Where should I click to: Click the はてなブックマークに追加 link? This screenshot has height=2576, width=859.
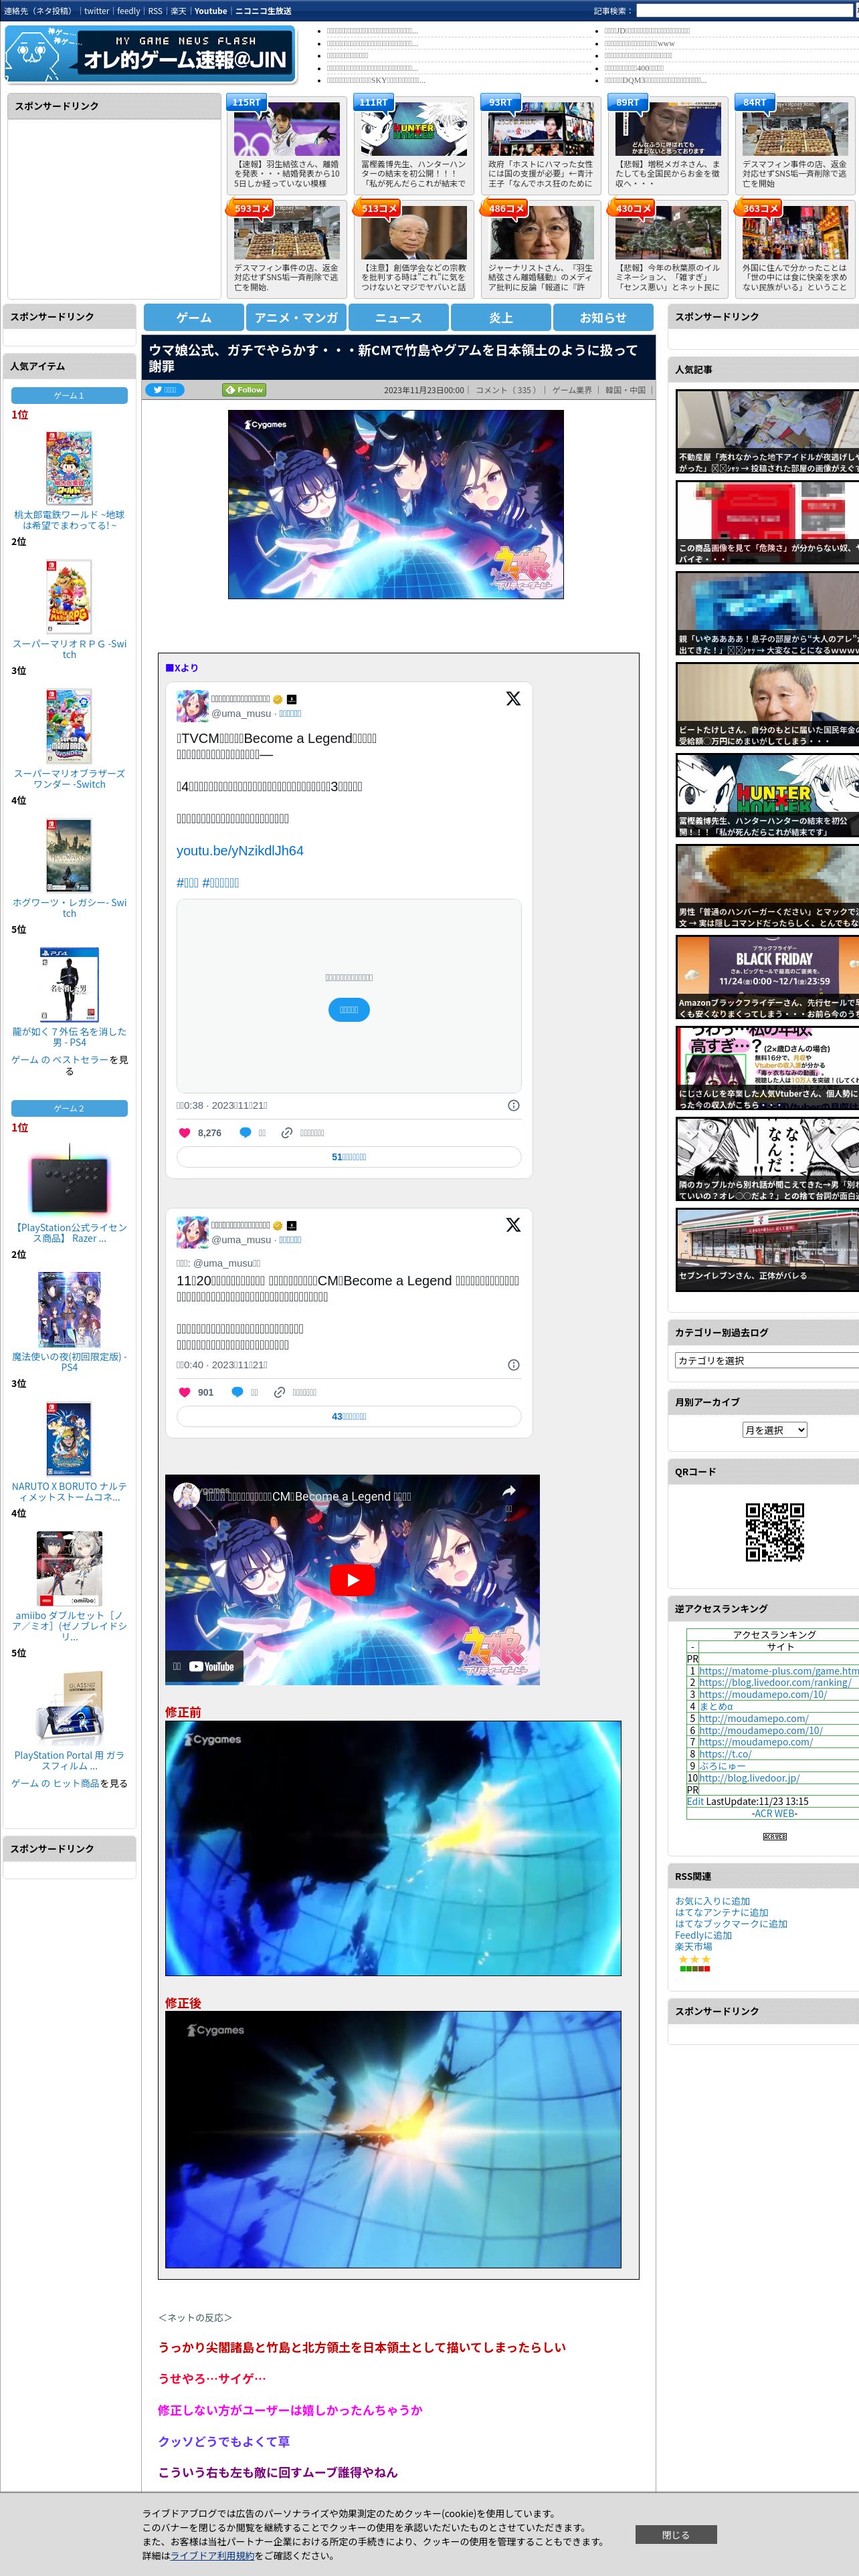tap(731, 1923)
